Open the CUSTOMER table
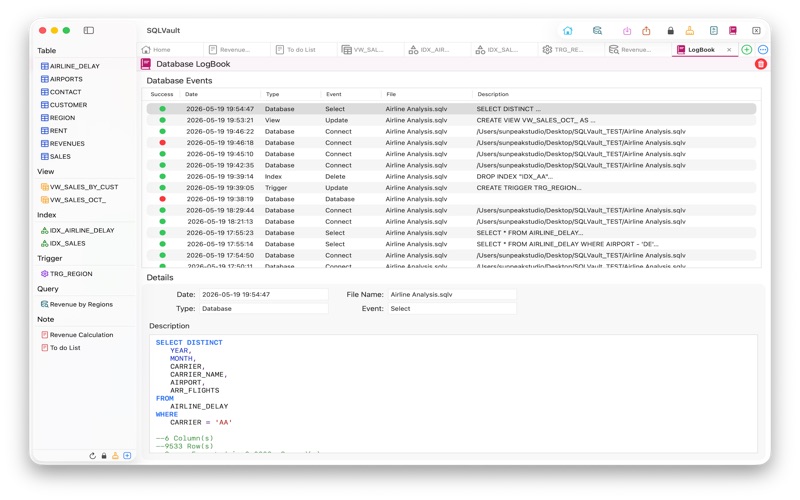800x500 pixels. click(x=64, y=105)
